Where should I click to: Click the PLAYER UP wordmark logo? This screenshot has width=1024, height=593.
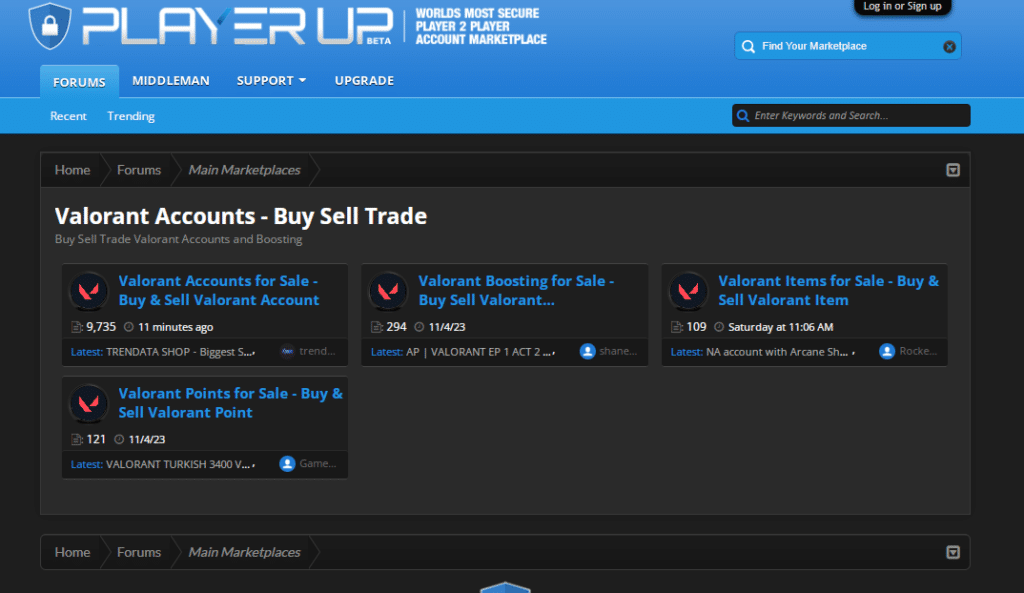tap(238, 25)
